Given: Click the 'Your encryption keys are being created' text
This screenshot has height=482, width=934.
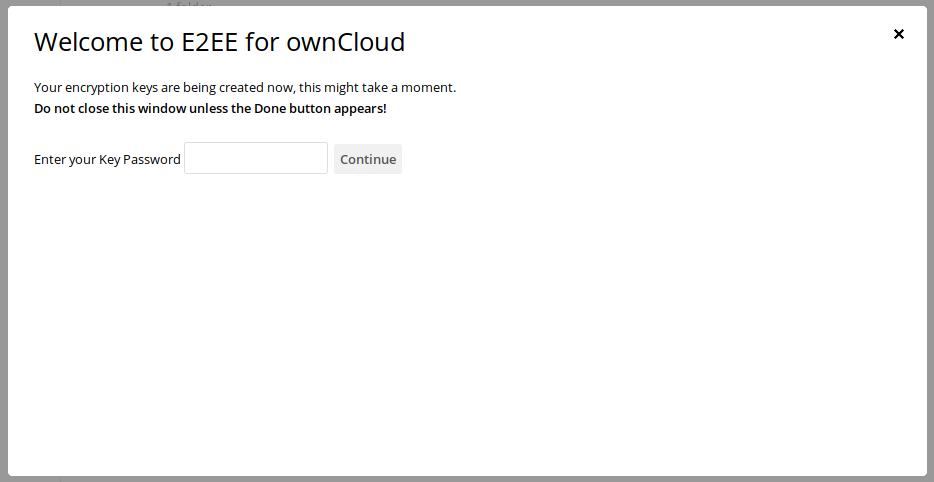Looking at the screenshot, I should (245, 88).
